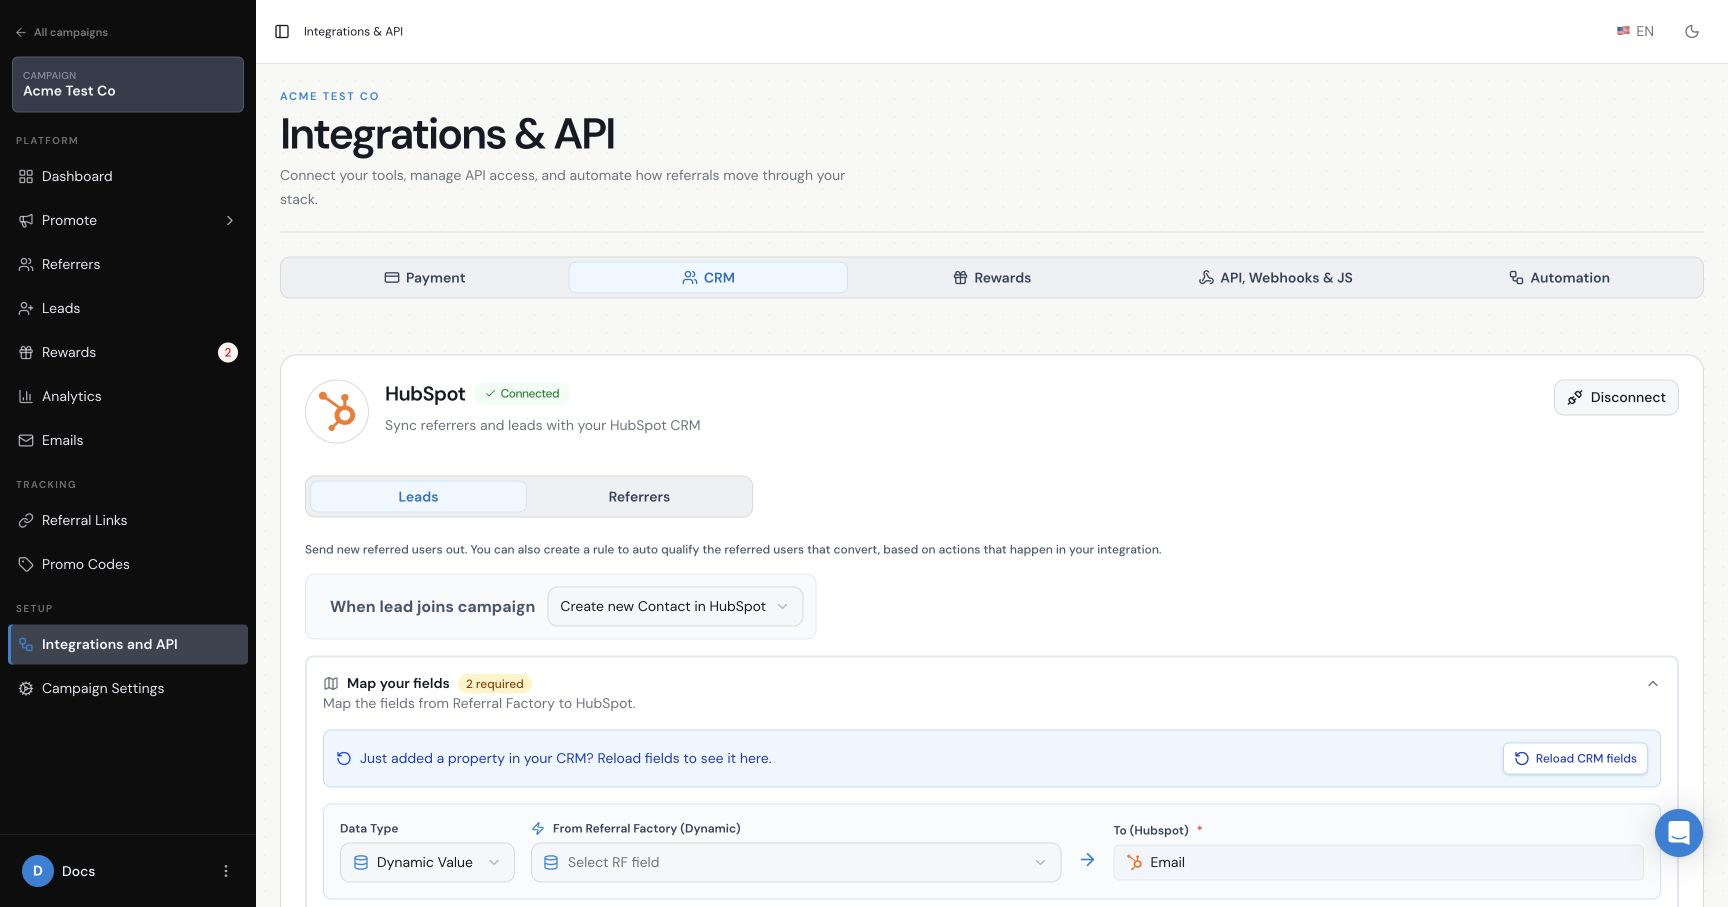Switch to the Automation tab
Viewport: 1728px width, 907px height.
pos(1559,278)
